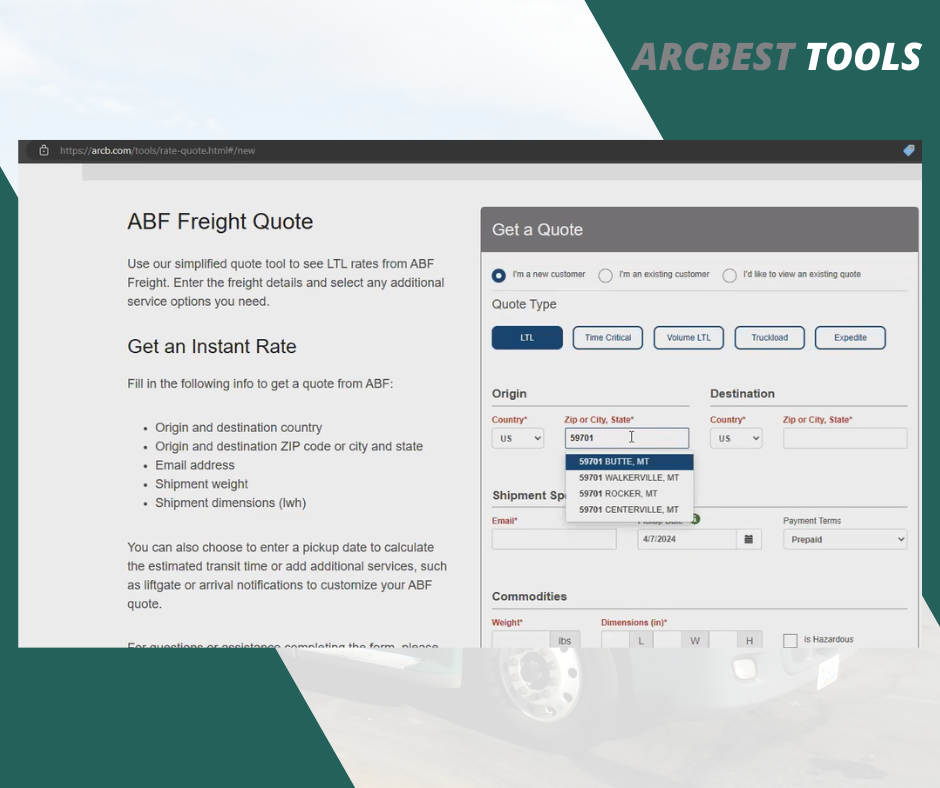The width and height of the screenshot is (940, 788).
Task: Choose 59701 CENTERVILLE, MT suggestion
Action: tap(629, 510)
